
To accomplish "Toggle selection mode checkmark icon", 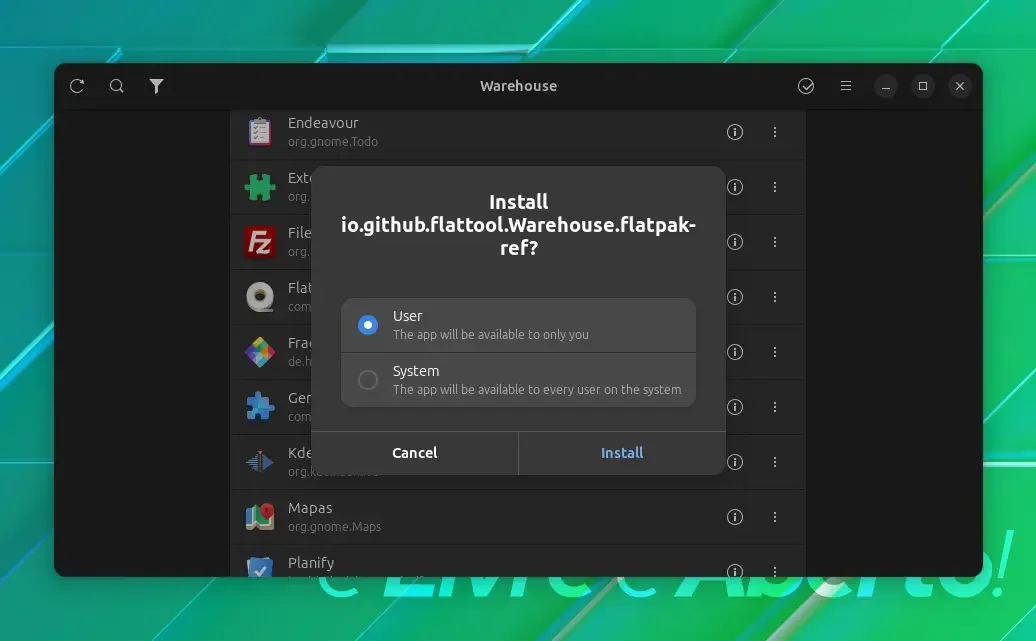I will point(806,86).
